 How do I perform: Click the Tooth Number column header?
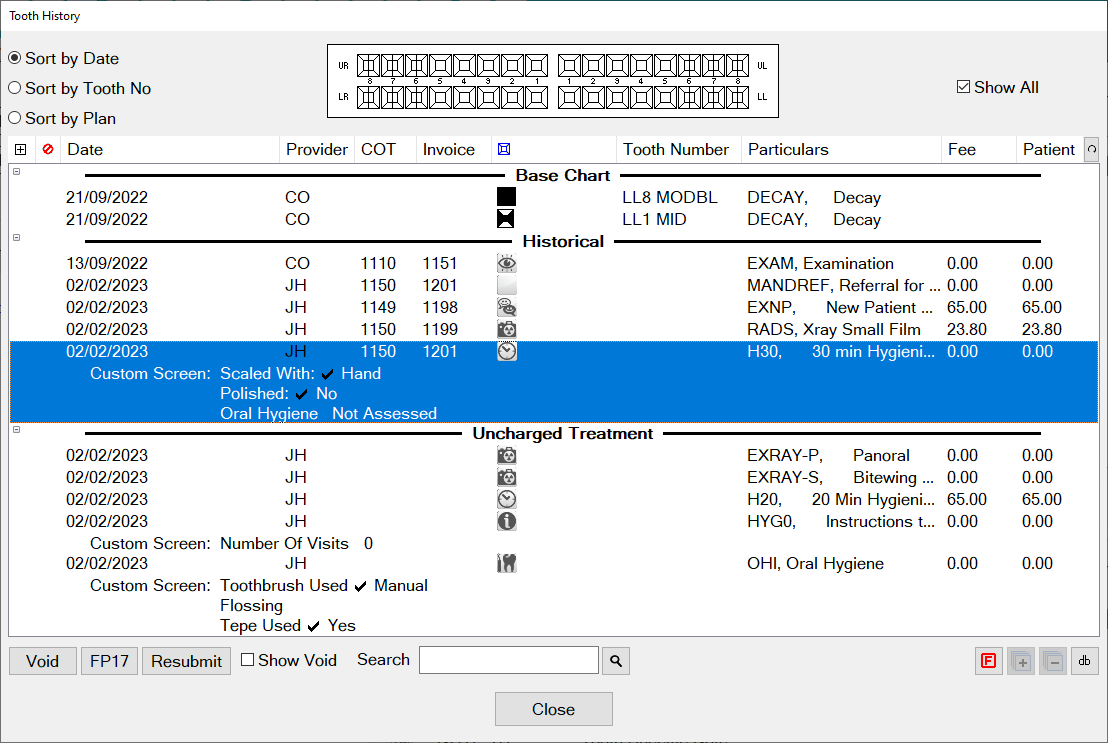[678, 149]
